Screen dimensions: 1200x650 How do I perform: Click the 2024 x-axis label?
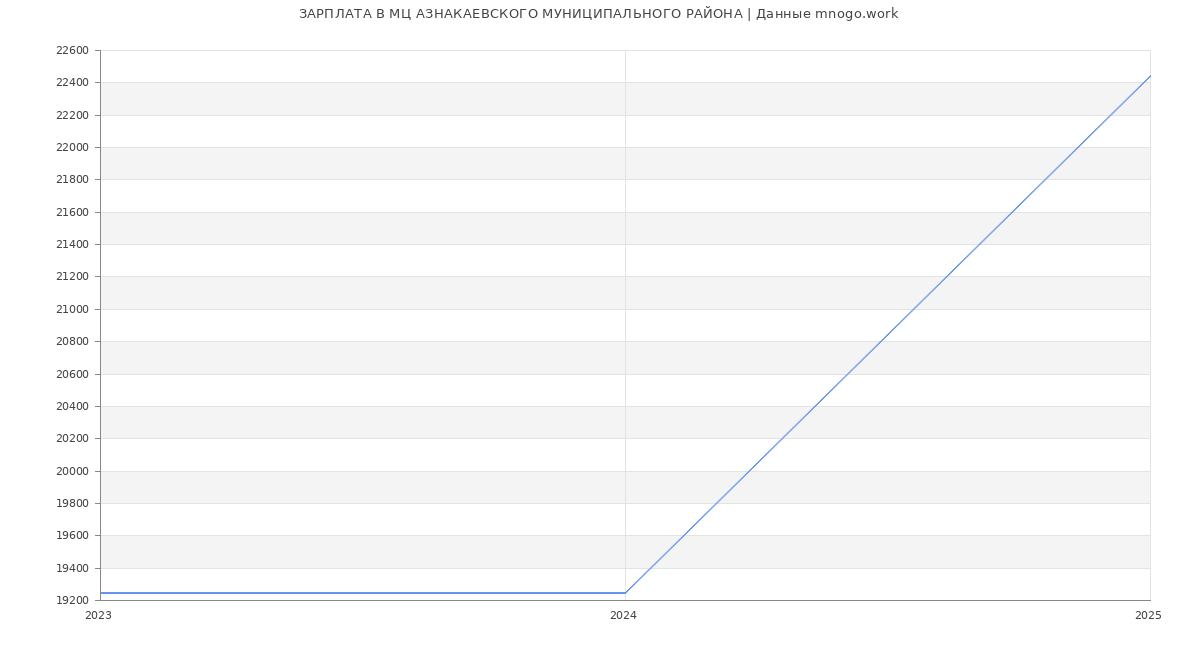click(x=623, y=616)
